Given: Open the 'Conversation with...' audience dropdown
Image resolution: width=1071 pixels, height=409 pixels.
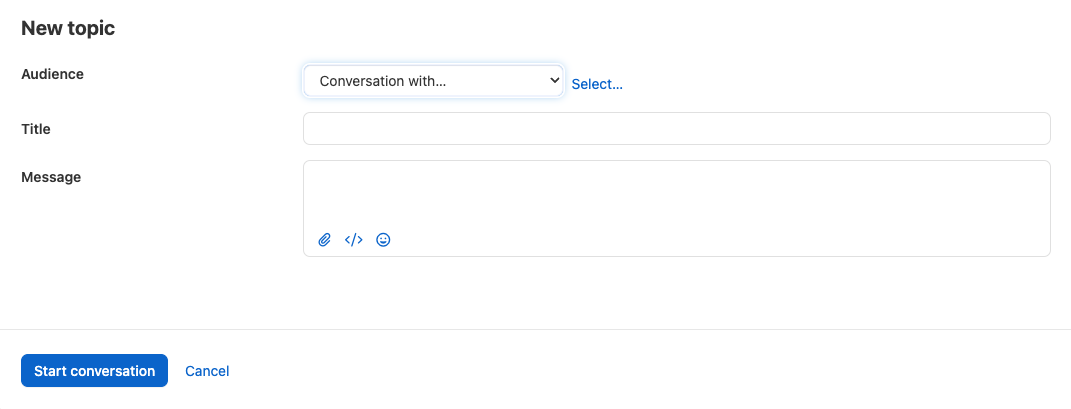Looking at the screenshot, I should (x=434, y=81).
